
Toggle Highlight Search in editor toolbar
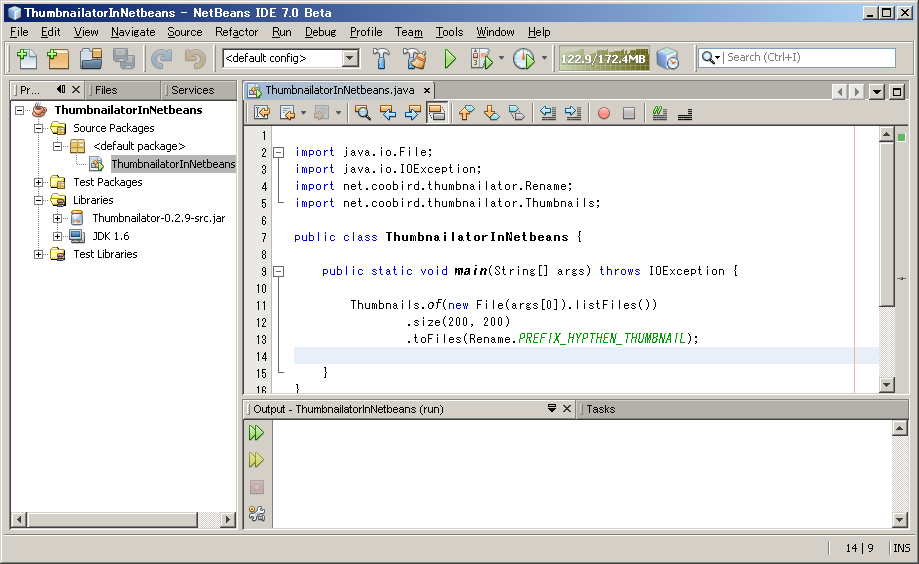point(437,113)
